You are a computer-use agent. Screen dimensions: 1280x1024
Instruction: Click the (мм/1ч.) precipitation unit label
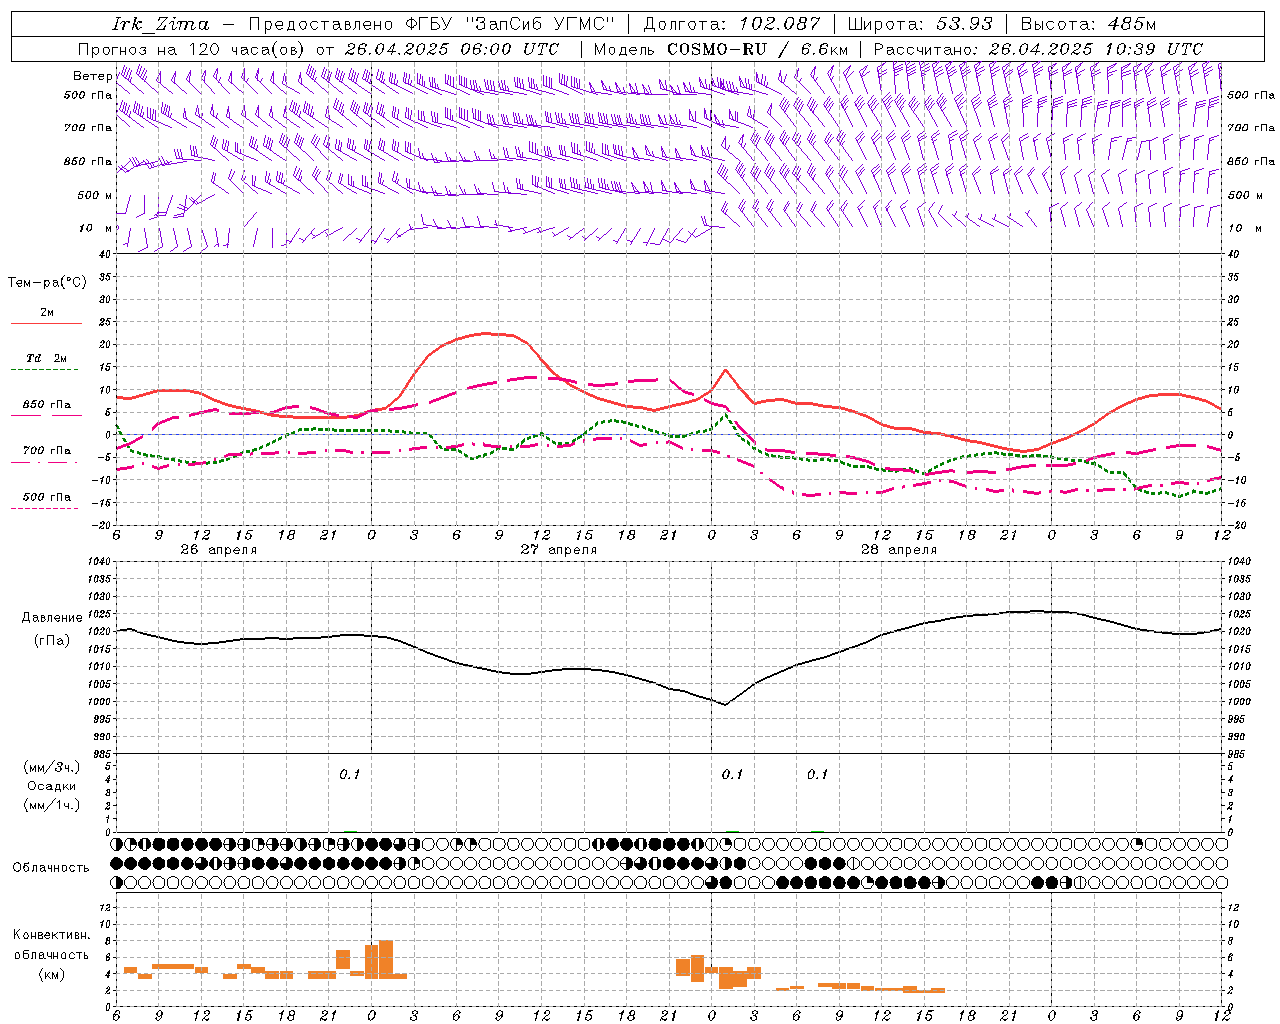pyautogui.click(x=51, y=804)
